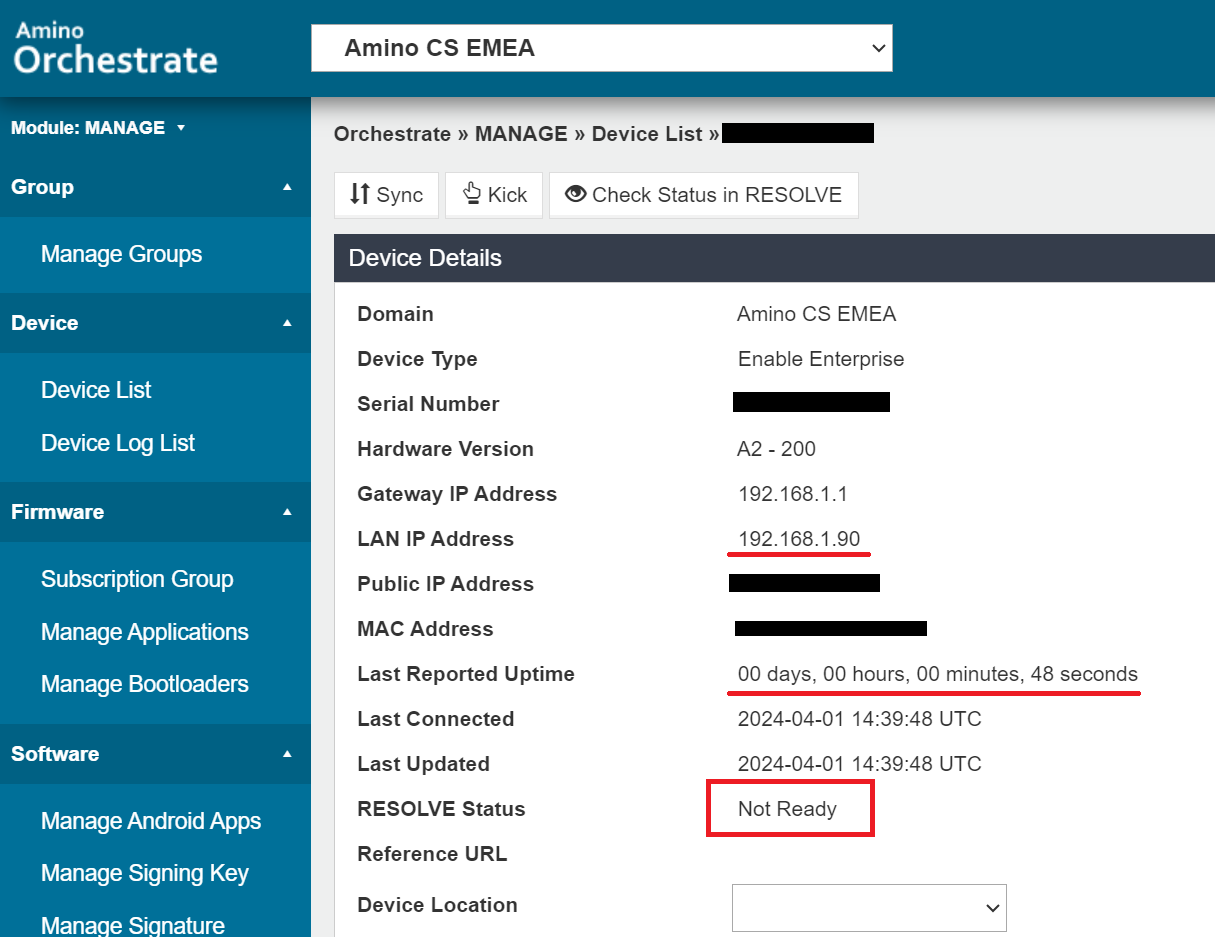Viewport: 1215px width, 937px height.
Task: Click the LAN IP address 192.168.1.90
Action: click(x=799, y=539)
